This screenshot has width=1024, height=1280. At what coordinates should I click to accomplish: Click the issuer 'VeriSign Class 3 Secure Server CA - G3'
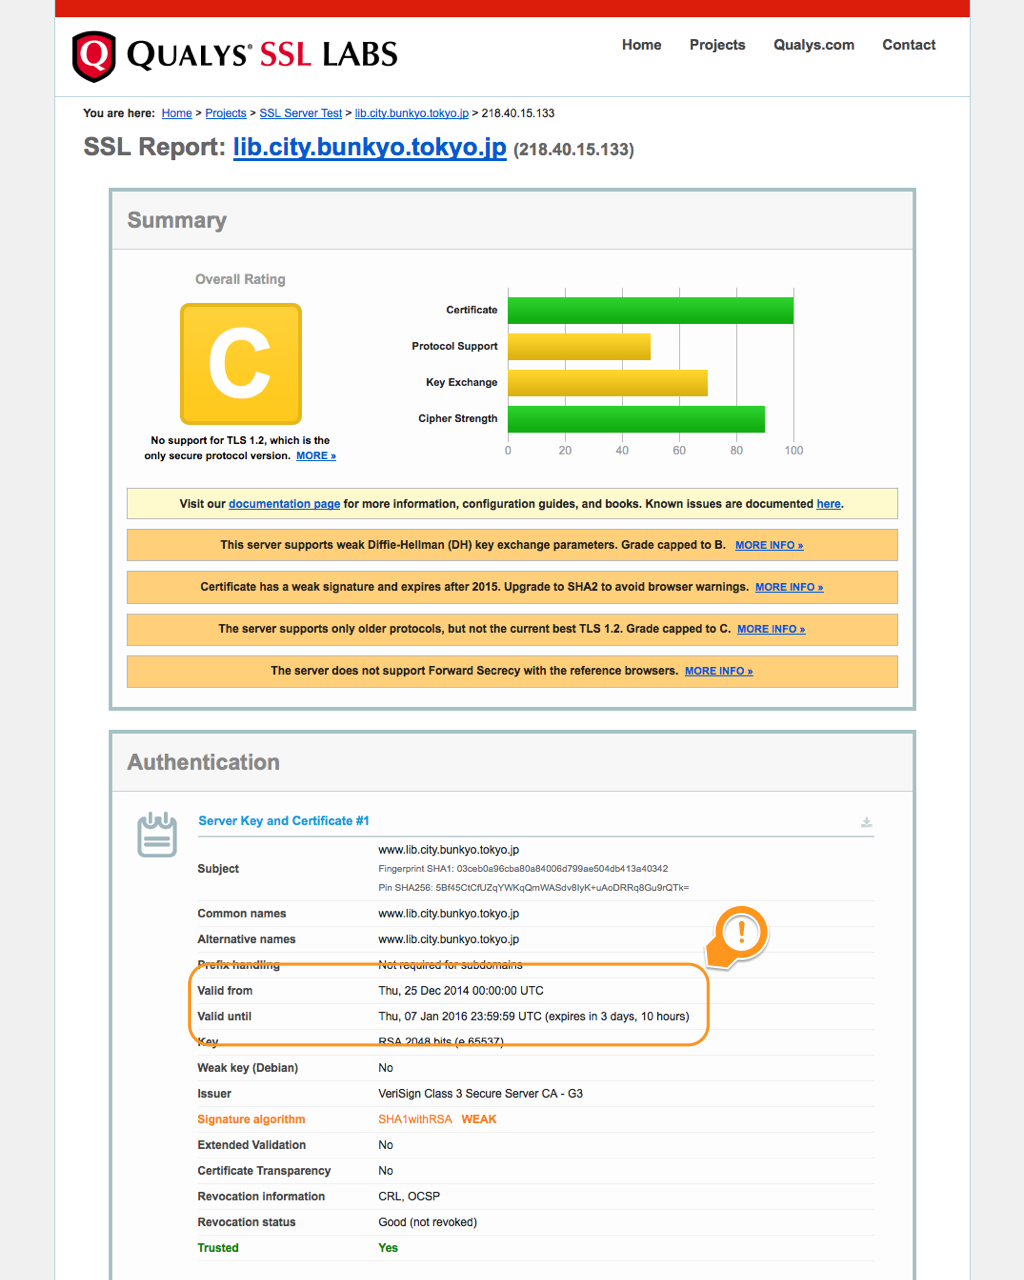click(x=481, y=1094)
